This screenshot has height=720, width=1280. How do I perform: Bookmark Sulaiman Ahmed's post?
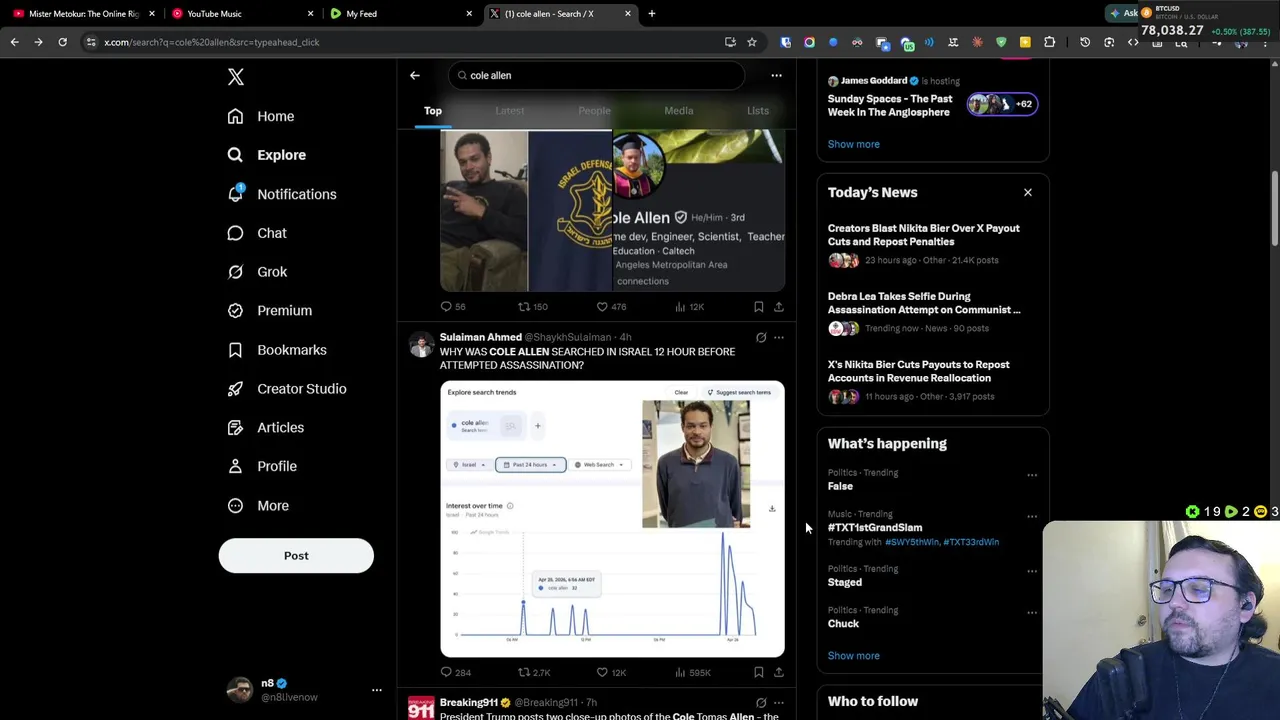[x=759, y=673]
